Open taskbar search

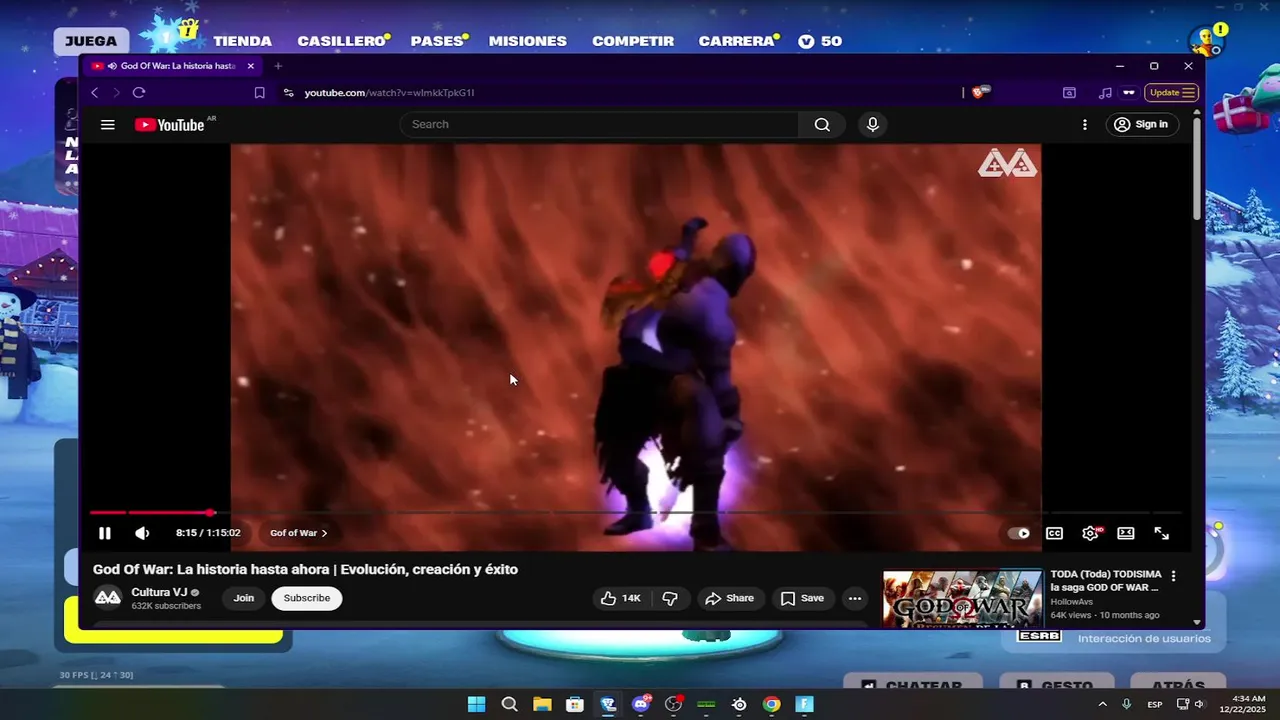pyautogui.click(x=509, y=704)
